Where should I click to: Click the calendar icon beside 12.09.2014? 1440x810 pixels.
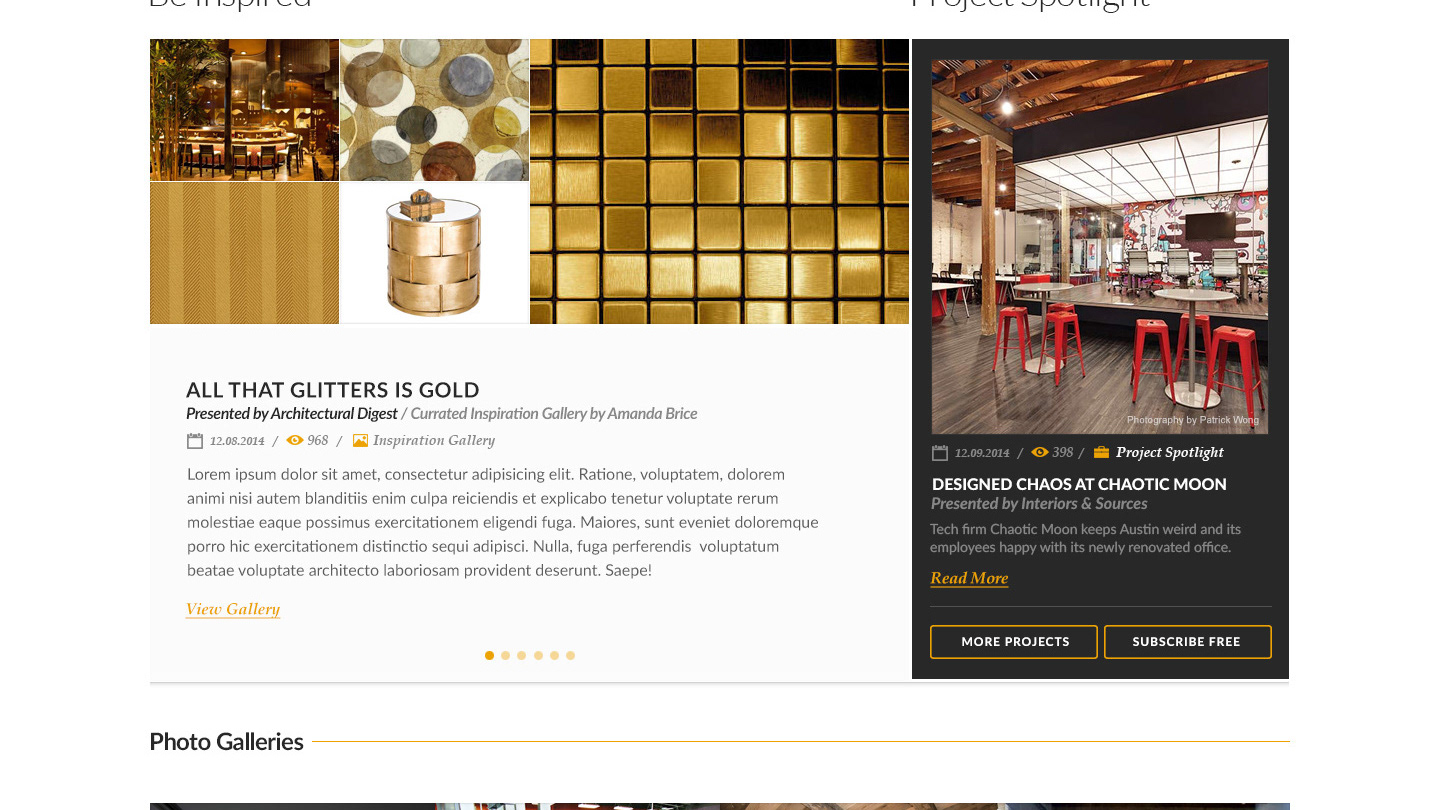940,453
